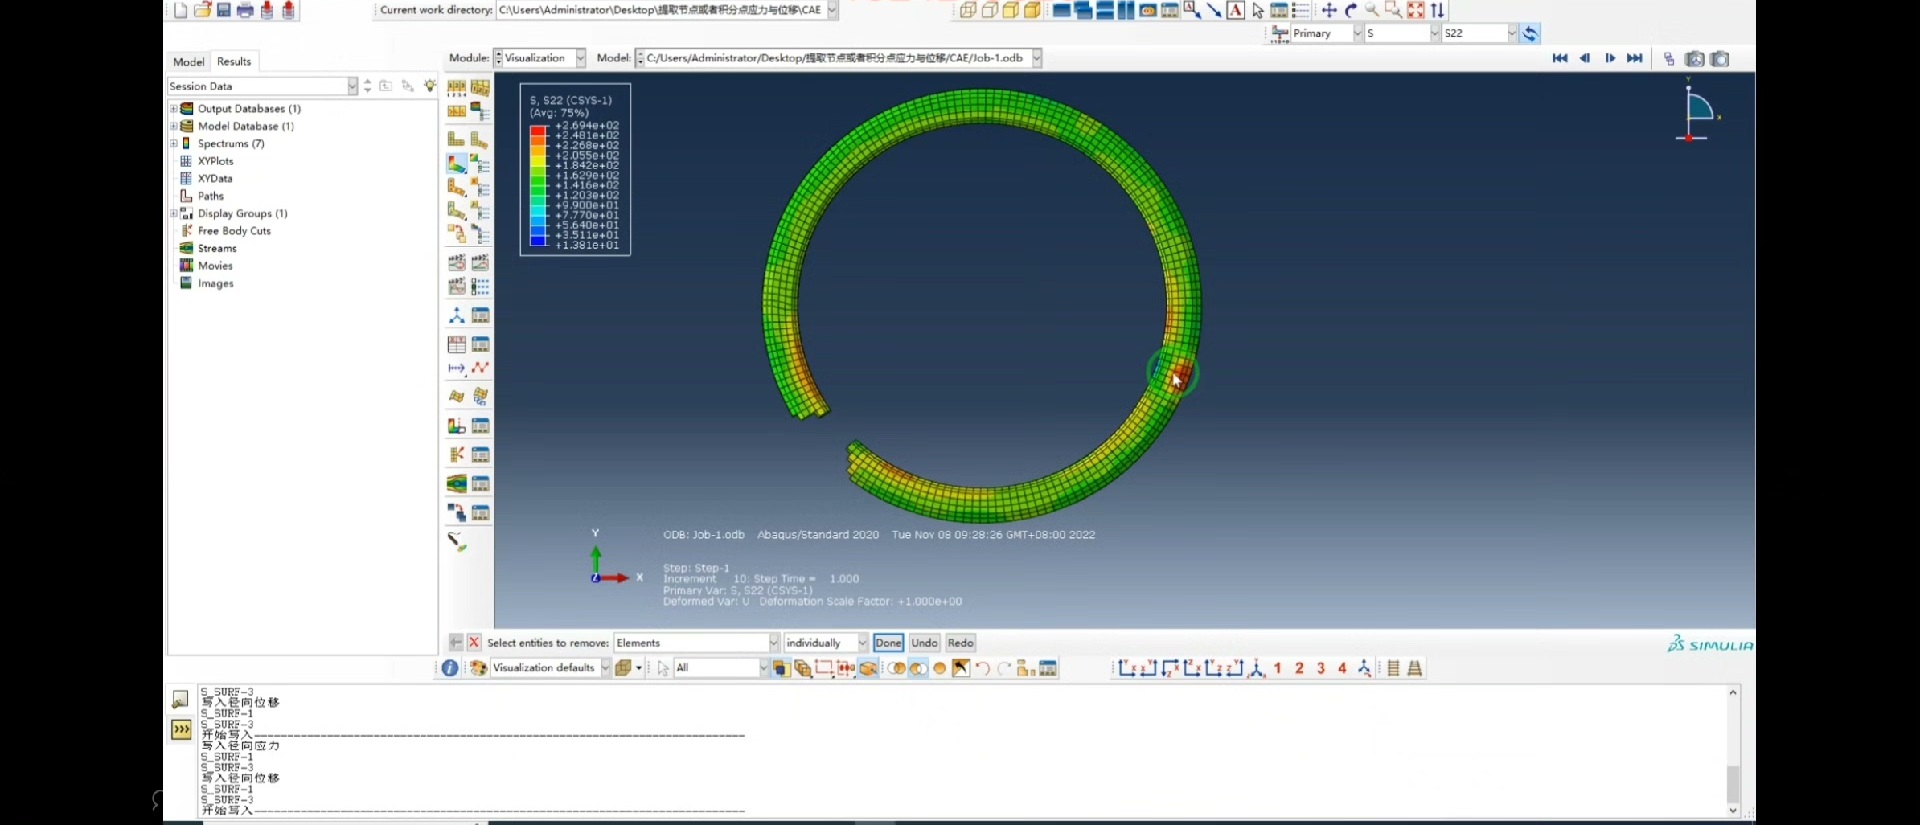Click the message area icon in the bottom-left

click(x=180, y=699)
